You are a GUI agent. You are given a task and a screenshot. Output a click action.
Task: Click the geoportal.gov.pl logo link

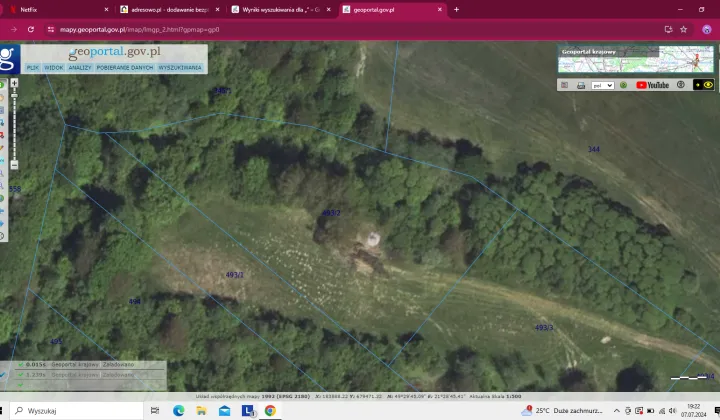click(x=113, y=52)
